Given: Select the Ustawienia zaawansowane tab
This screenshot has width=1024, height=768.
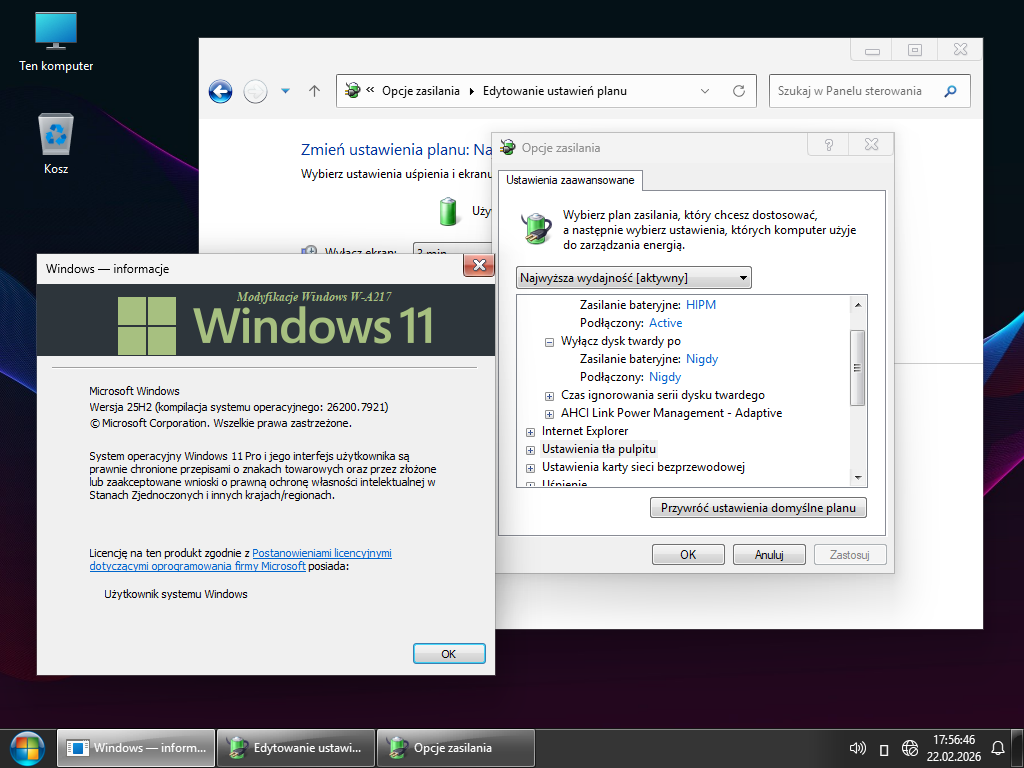Looking at the screenshot, I should pyautogui.click(x=570, y=180).
